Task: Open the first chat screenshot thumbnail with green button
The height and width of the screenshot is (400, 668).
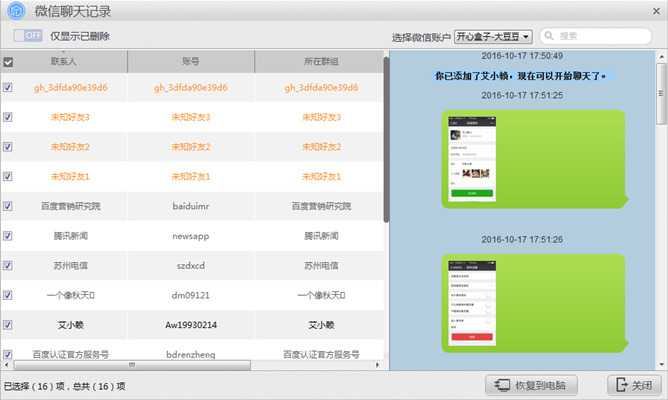Action: (x=472, y=158)
